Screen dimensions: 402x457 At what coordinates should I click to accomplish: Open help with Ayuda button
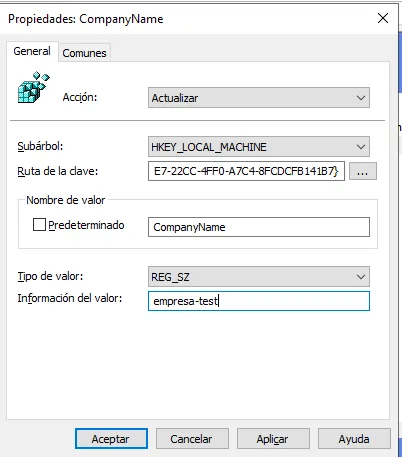(x=354, y=439)
